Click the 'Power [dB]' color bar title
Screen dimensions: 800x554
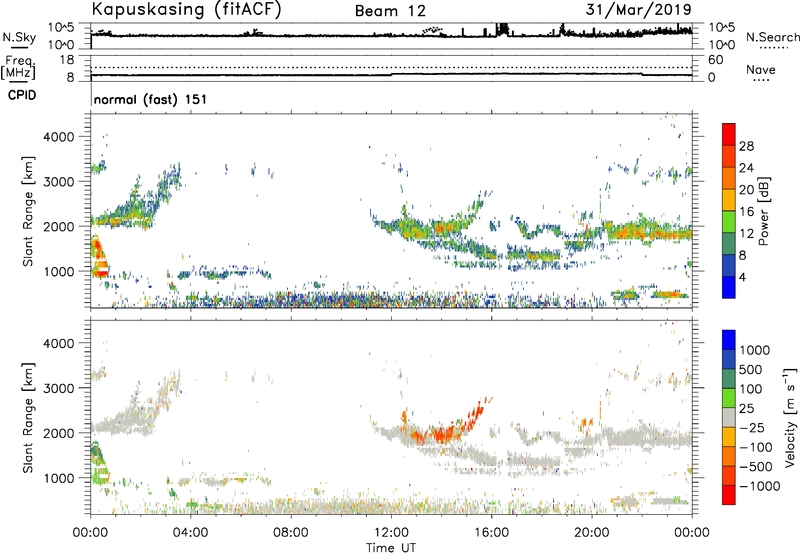pyautogui.click(x=764, y=211)
